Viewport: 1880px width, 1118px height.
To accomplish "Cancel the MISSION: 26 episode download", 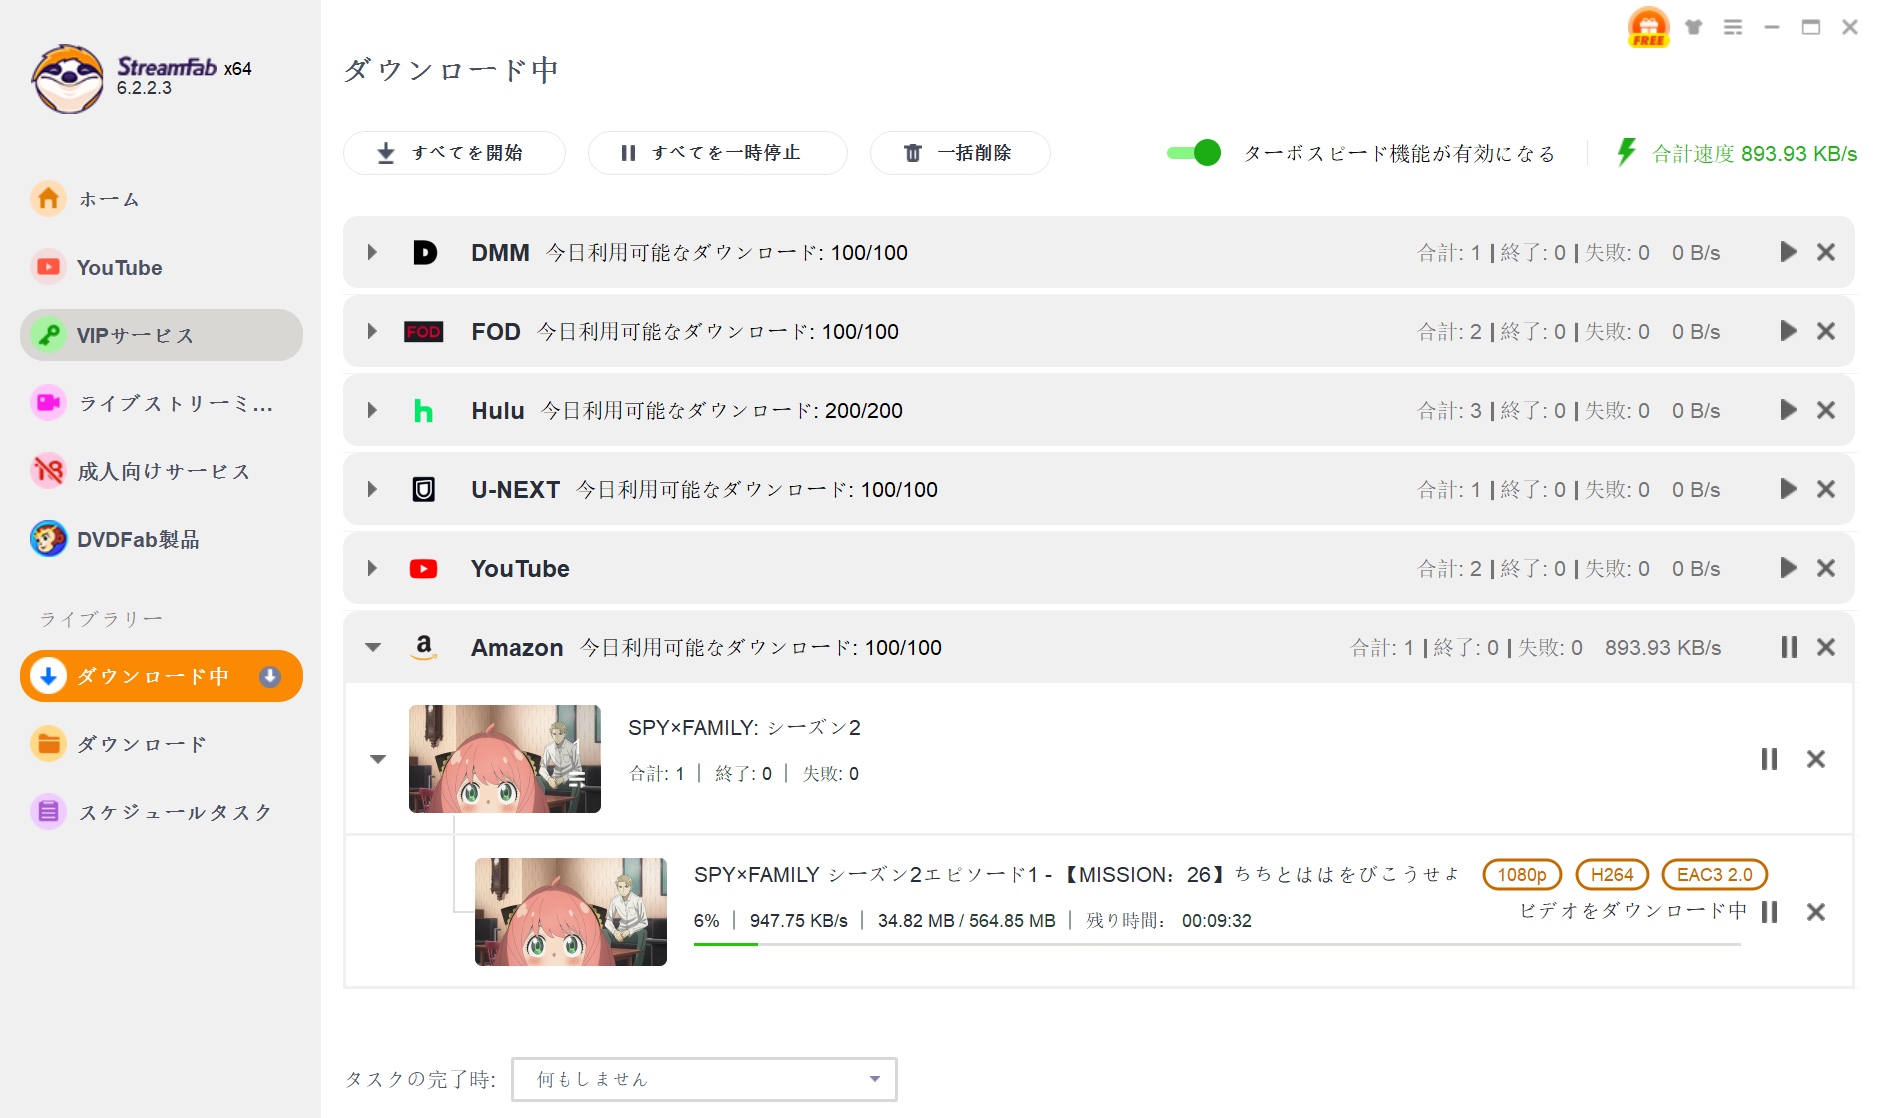I will [1816, 912].
